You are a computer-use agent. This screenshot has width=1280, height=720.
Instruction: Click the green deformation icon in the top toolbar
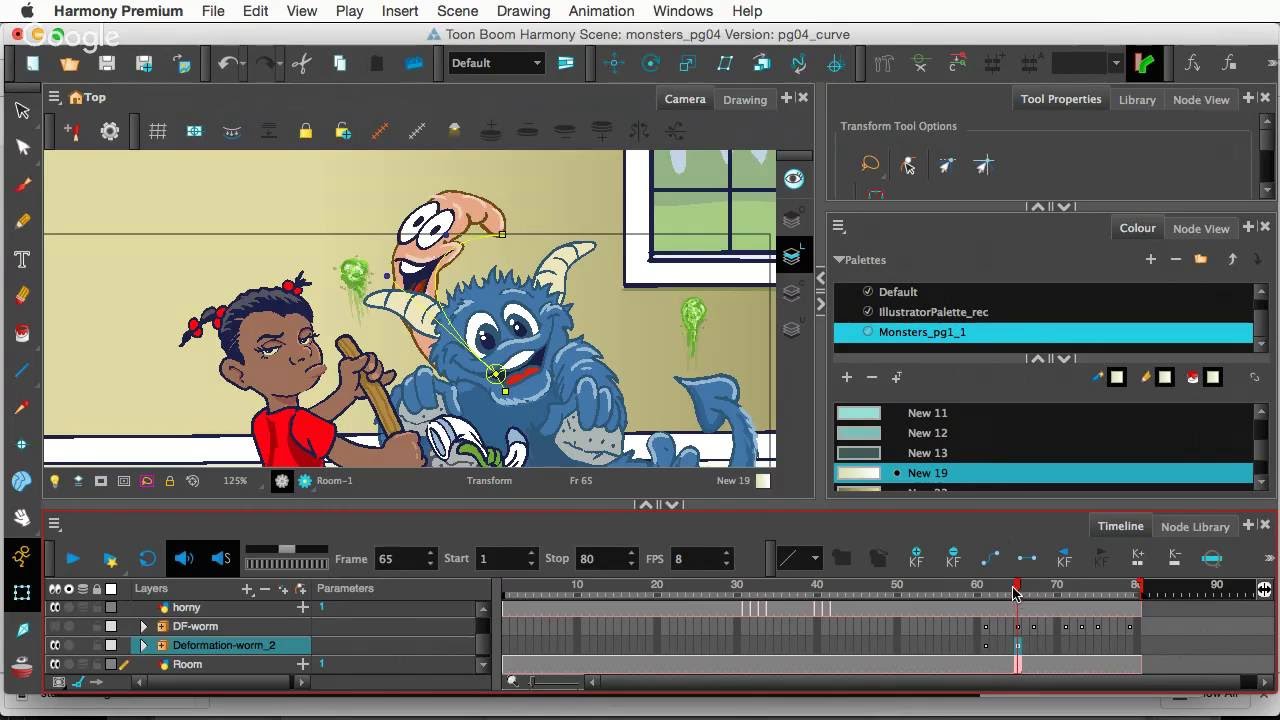pos(1145,63)
